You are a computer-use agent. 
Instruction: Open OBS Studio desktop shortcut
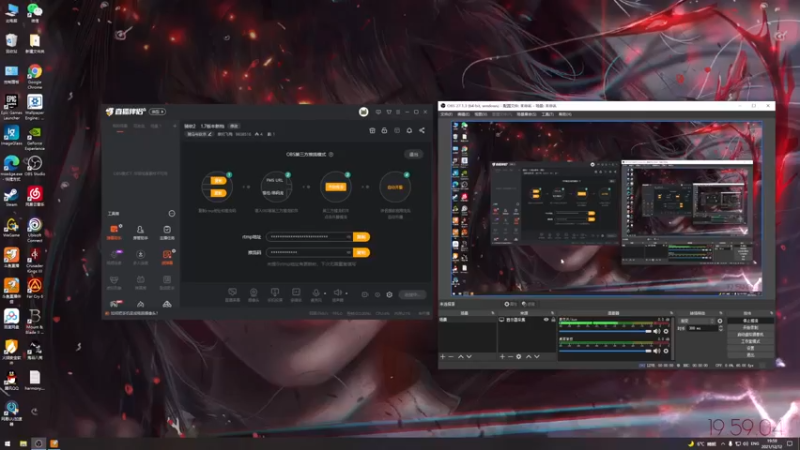35,166
